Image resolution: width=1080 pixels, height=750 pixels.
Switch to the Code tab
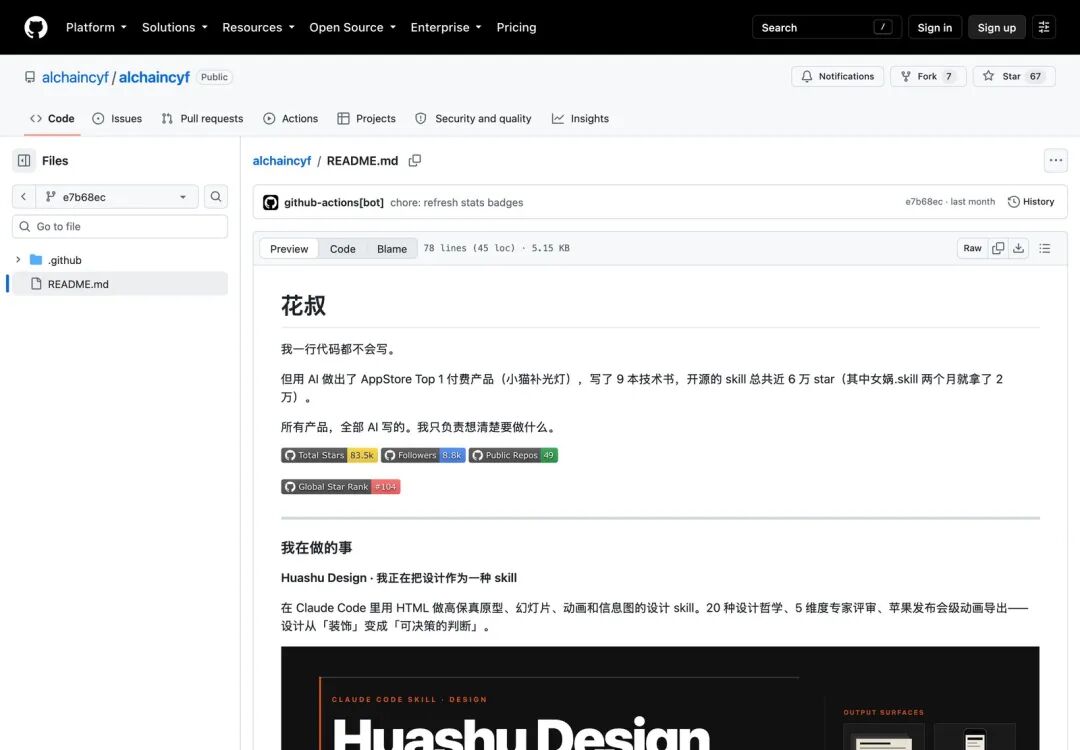52,118
